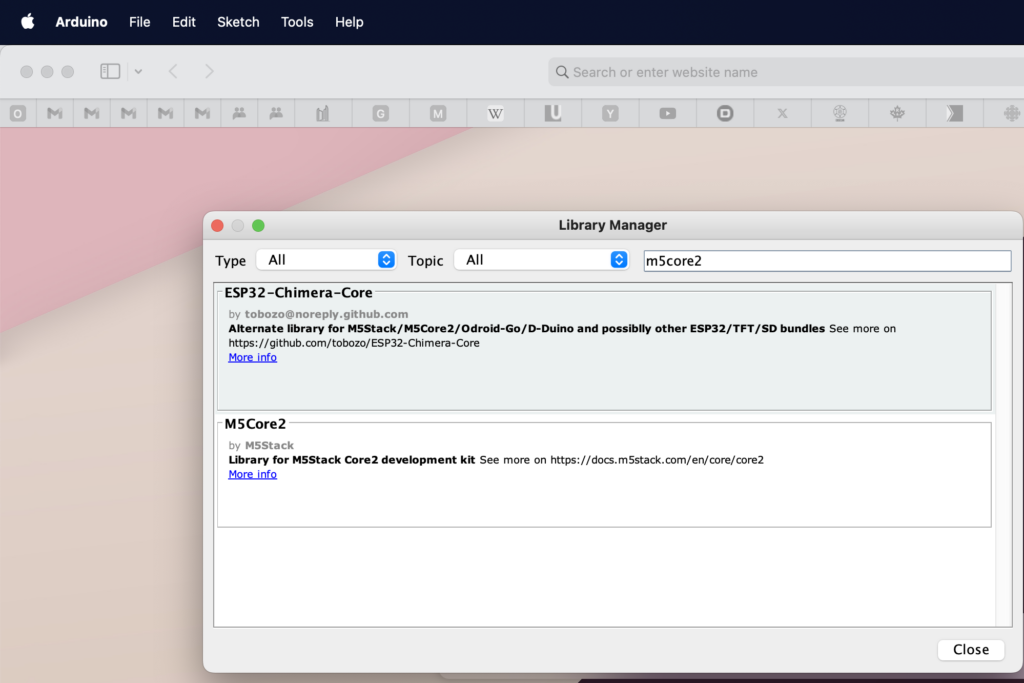Image resolution: width=1024 pixels, height=683 pixels.
Task: Open the Sketch menu
Action: (x=238, y=22)
